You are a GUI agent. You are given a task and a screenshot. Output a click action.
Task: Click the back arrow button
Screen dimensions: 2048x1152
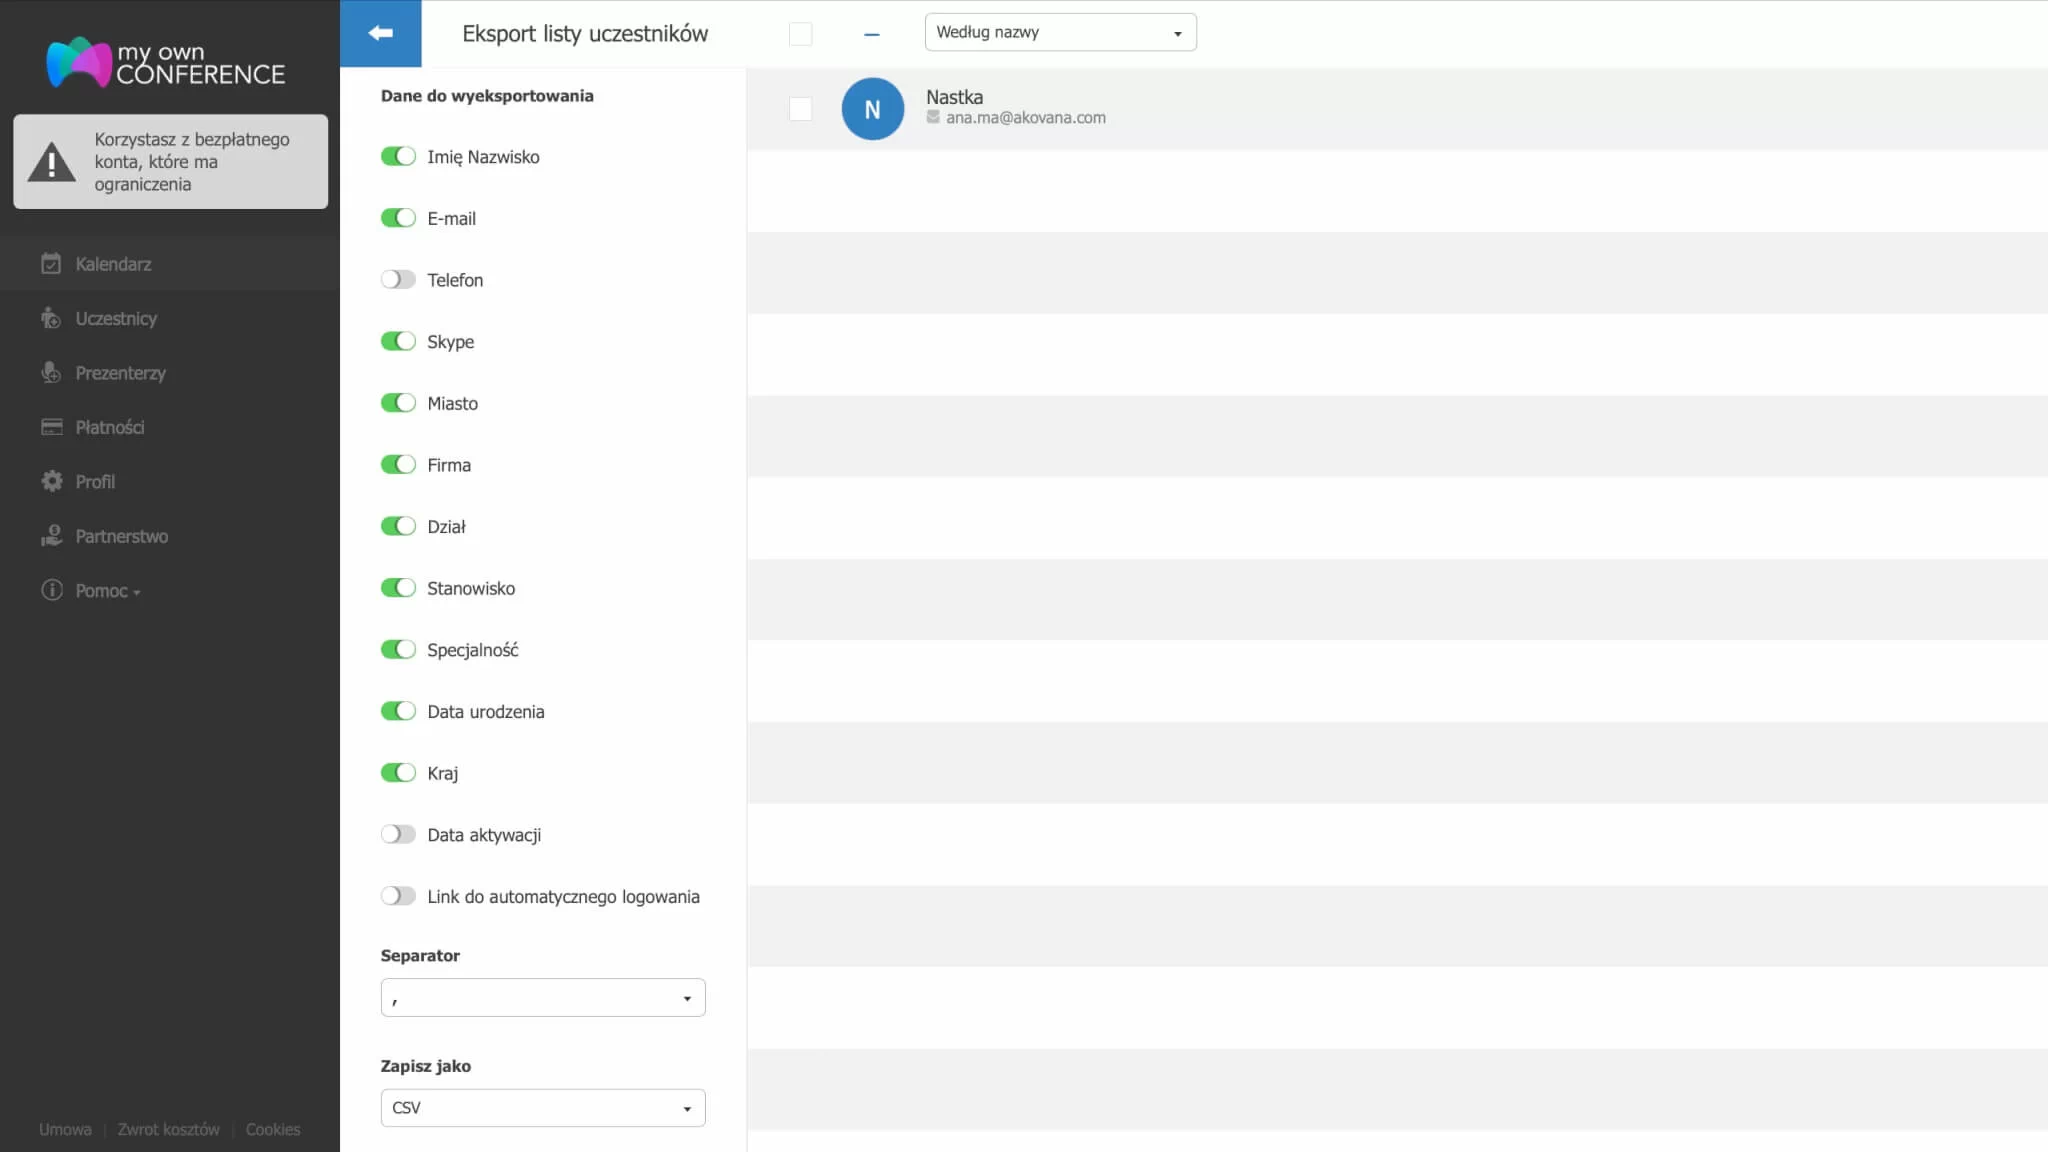380,33
